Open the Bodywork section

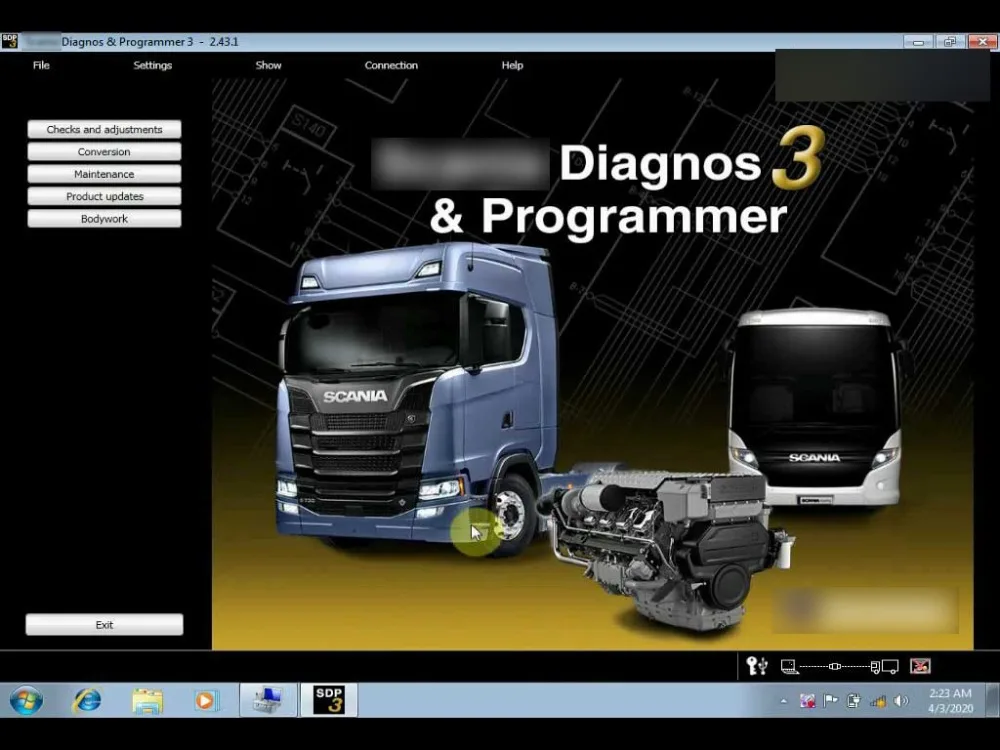click(x=105, y=219)
